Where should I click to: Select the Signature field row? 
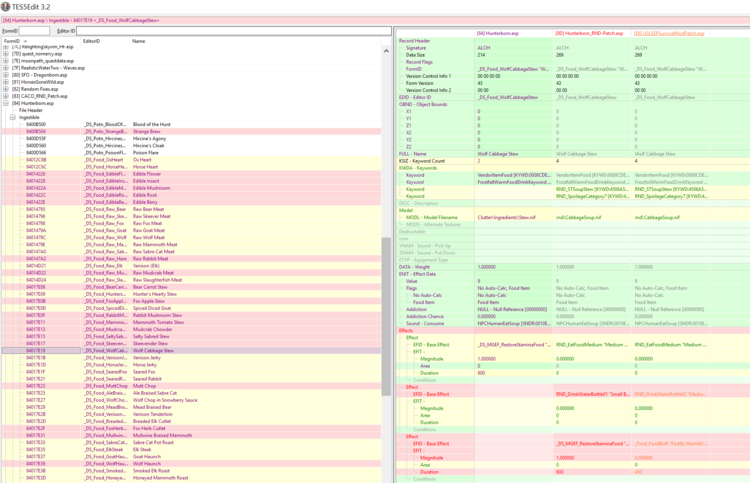573,48
